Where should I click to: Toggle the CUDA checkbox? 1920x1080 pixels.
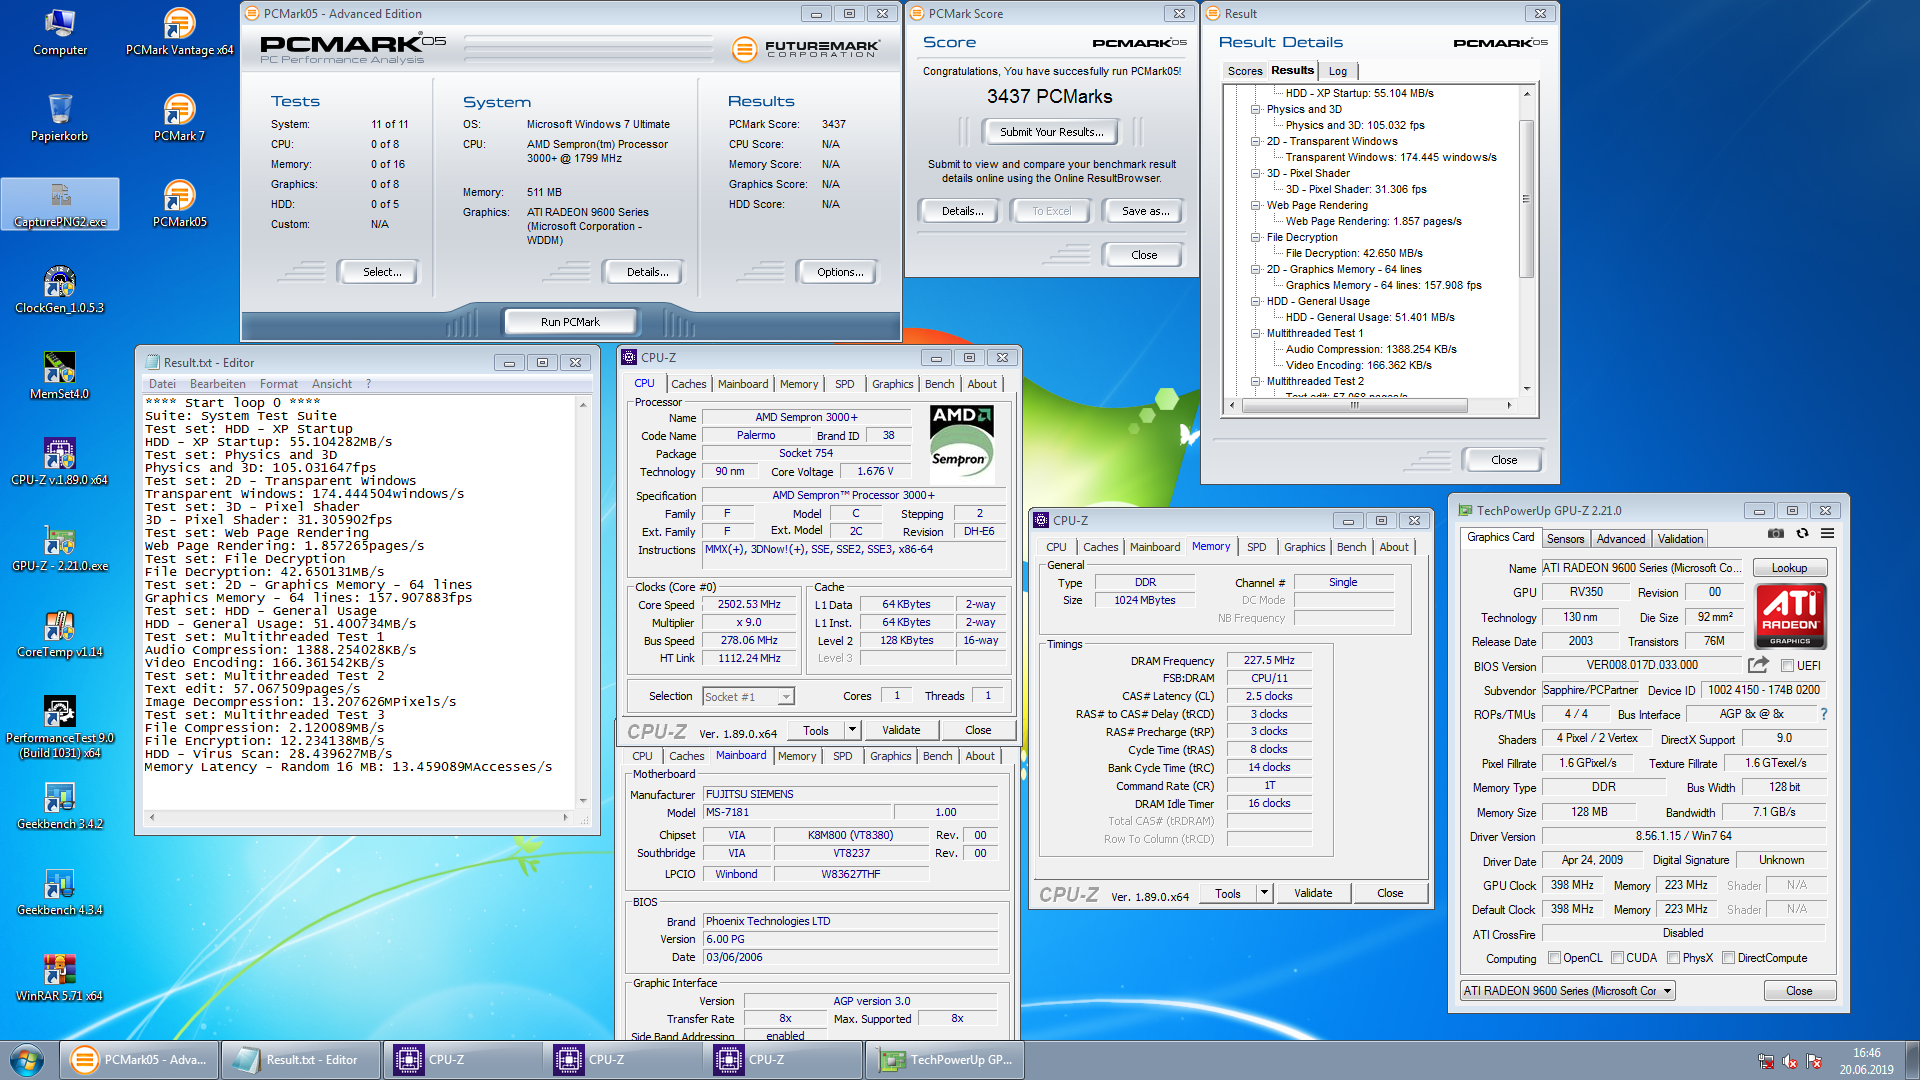point(1617,958)
